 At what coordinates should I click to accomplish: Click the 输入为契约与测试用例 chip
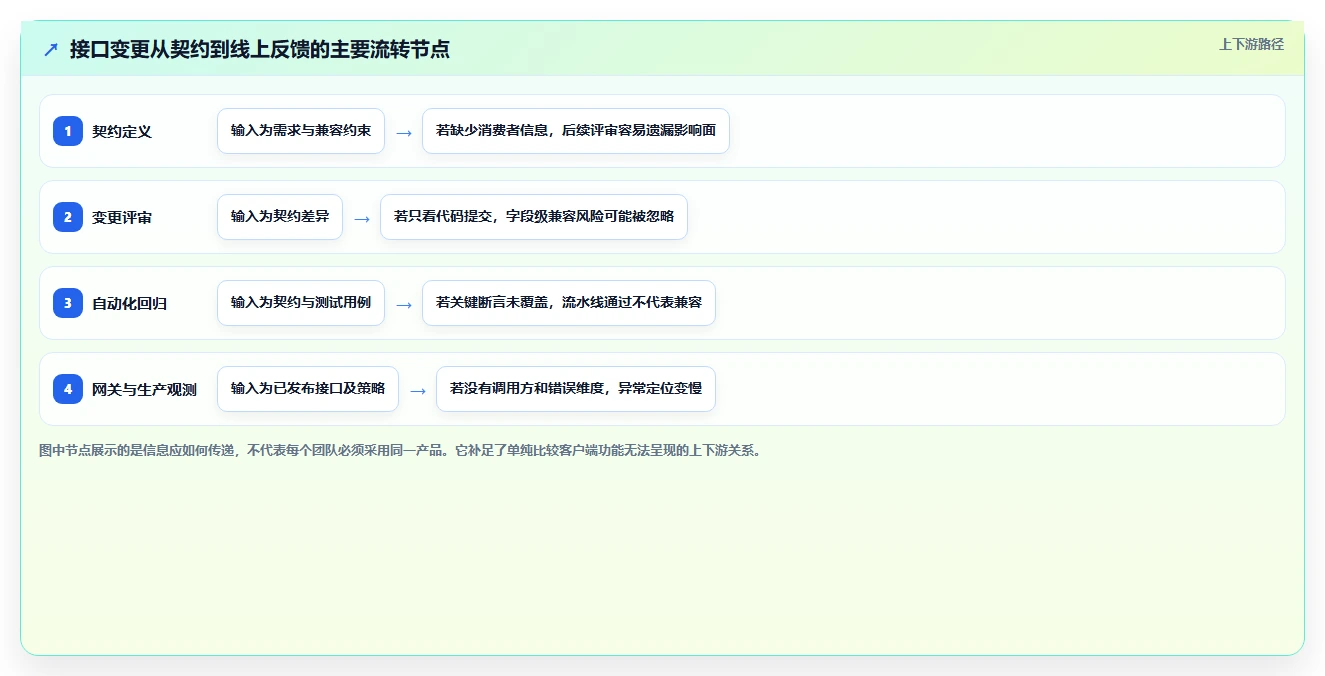pyautogui.click(x=301, y=303)
